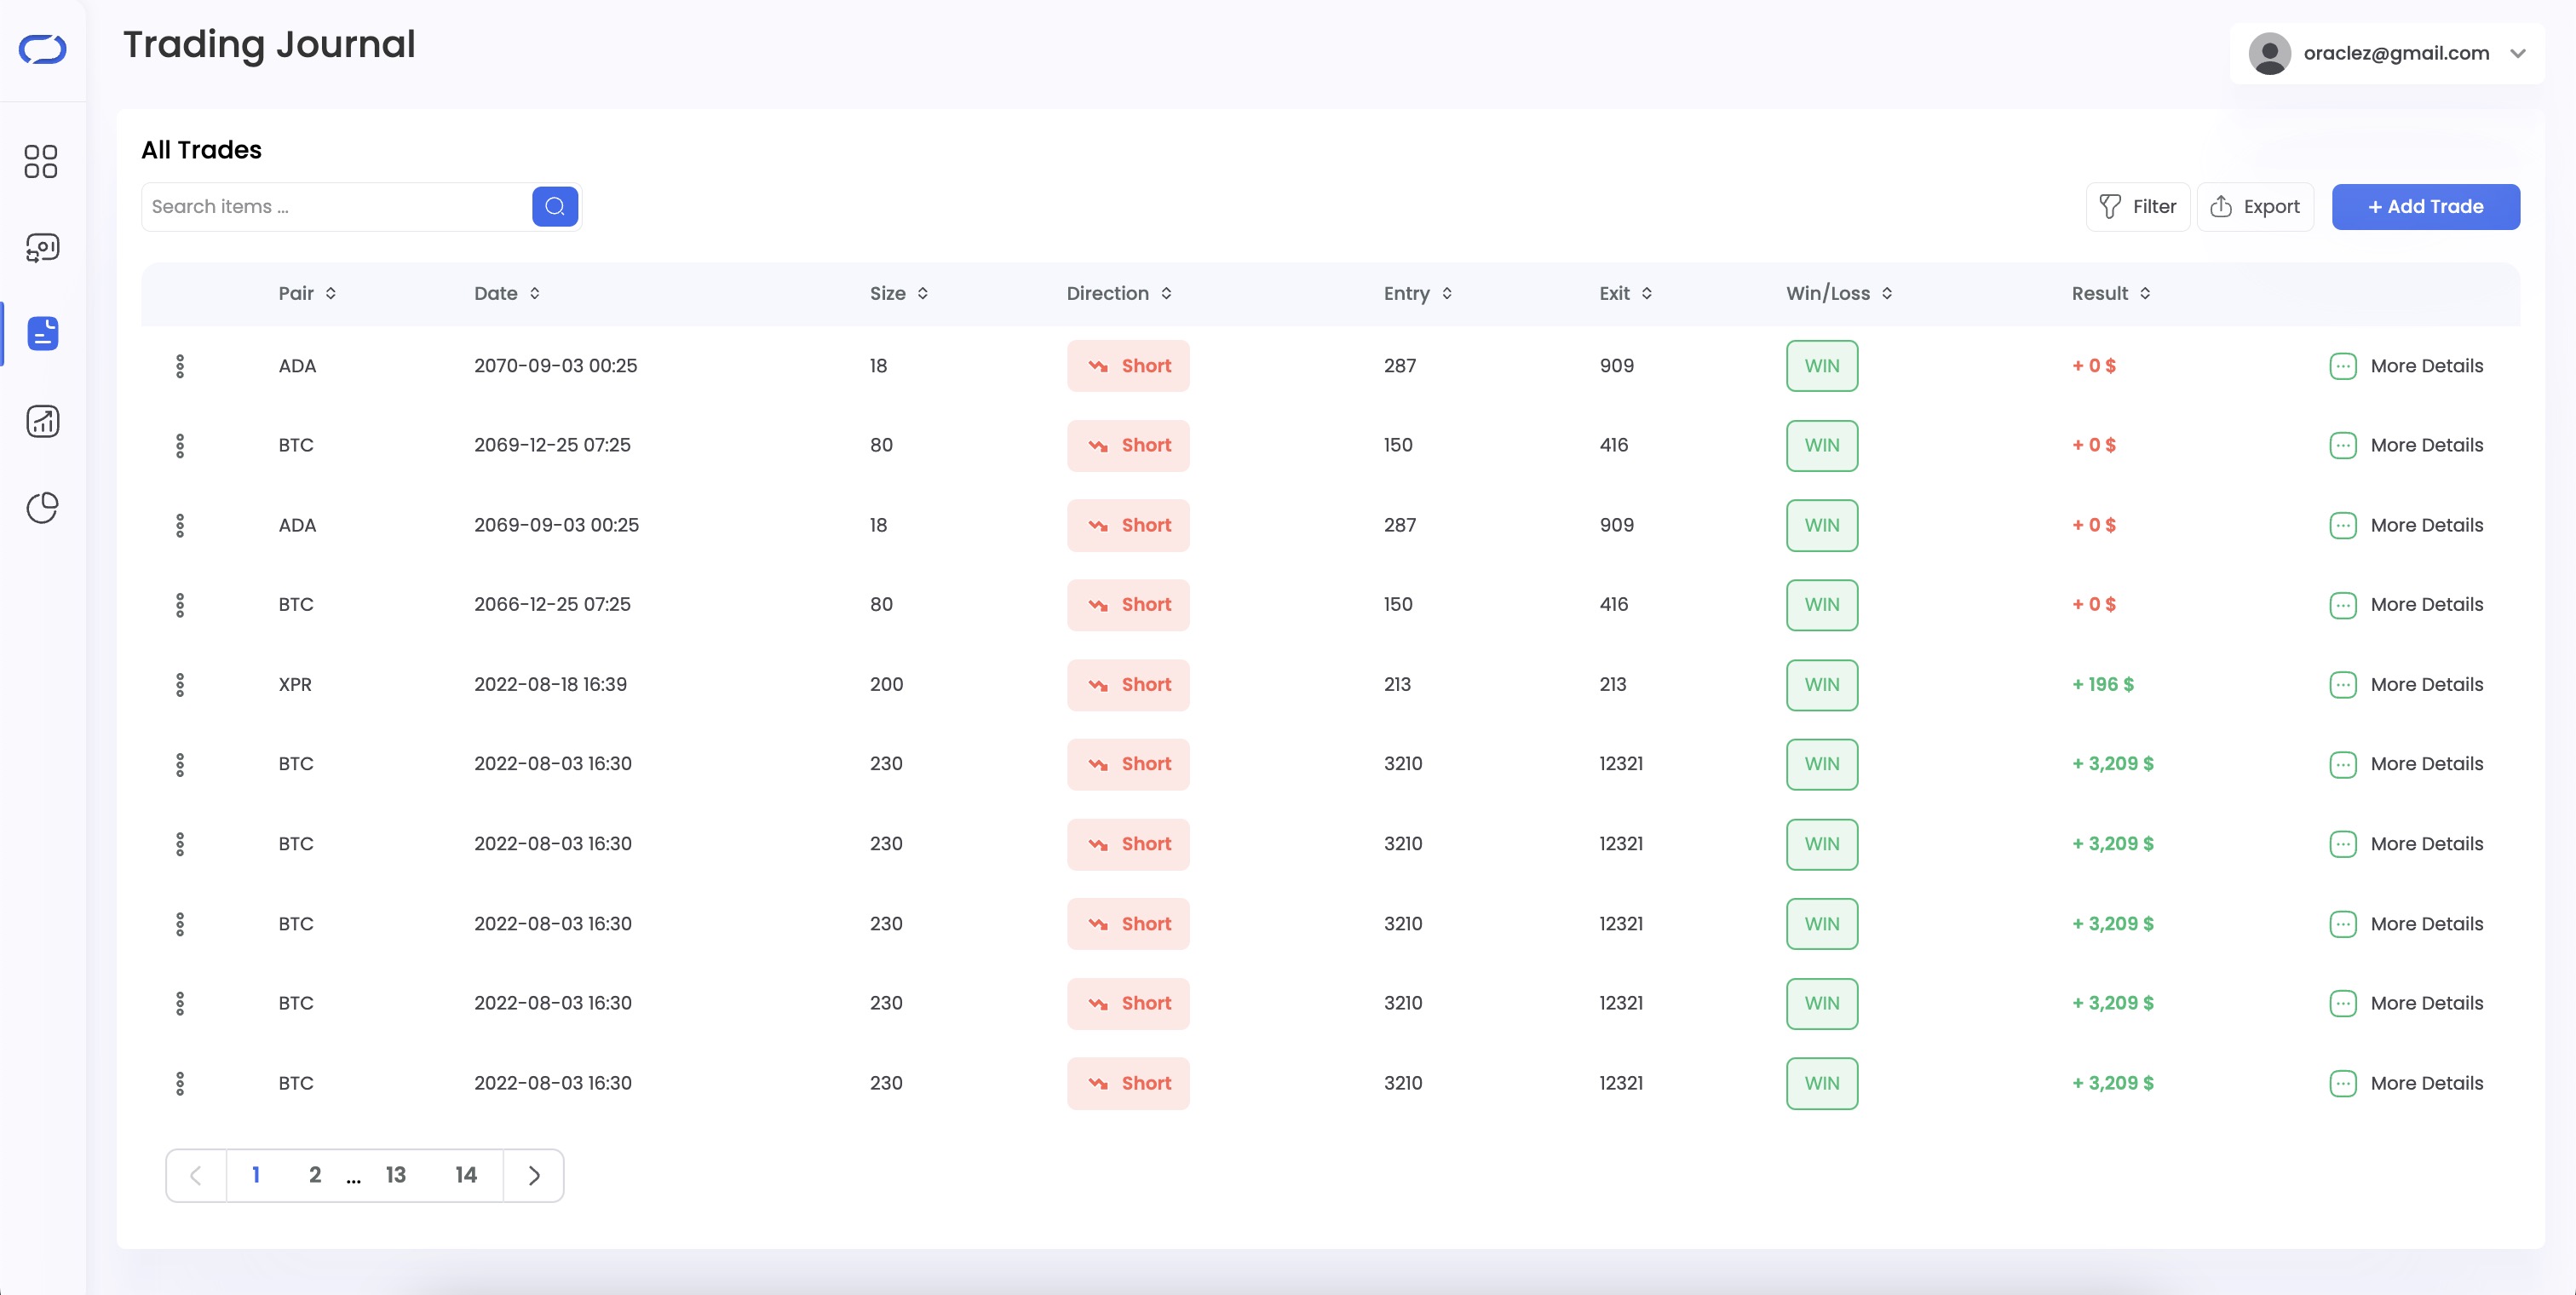Open More Details for XPR trade

2406,685
